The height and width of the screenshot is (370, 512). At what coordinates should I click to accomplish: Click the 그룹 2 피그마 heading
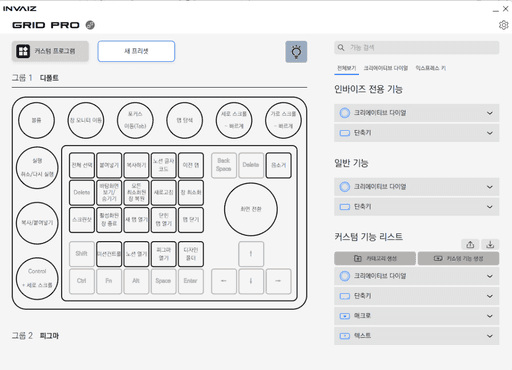click(35, 335)
